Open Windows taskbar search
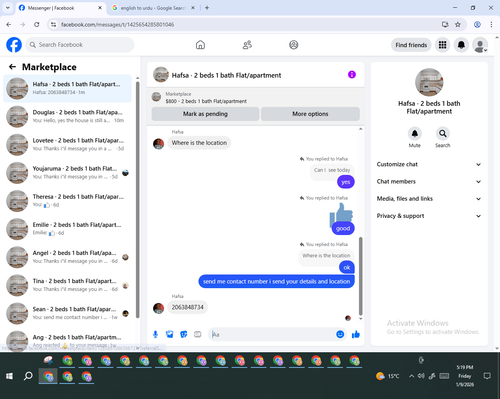This screenshot has height=399, width=500. point(28,376)
